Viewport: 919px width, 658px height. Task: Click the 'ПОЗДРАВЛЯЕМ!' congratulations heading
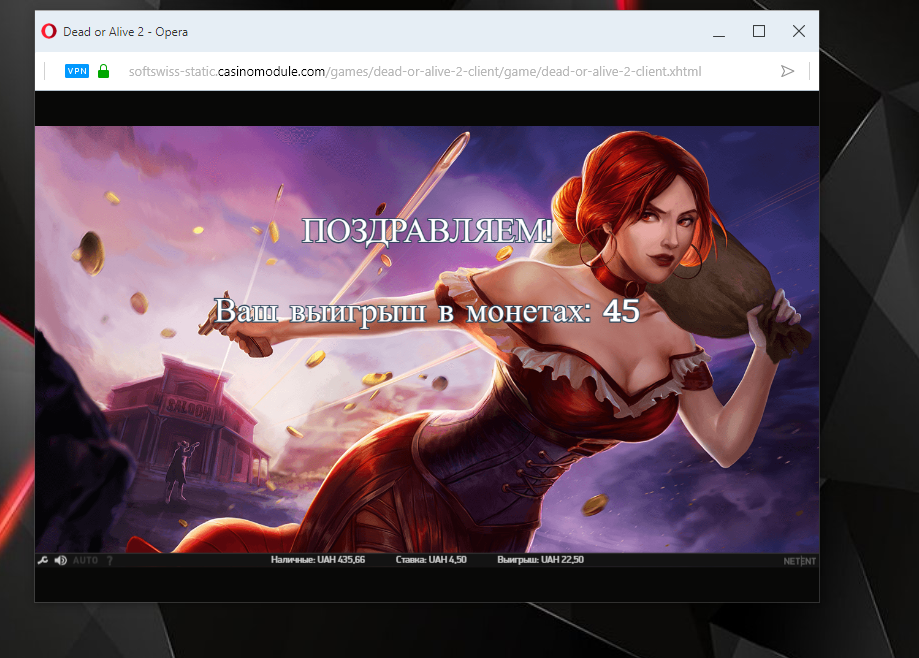427,230
